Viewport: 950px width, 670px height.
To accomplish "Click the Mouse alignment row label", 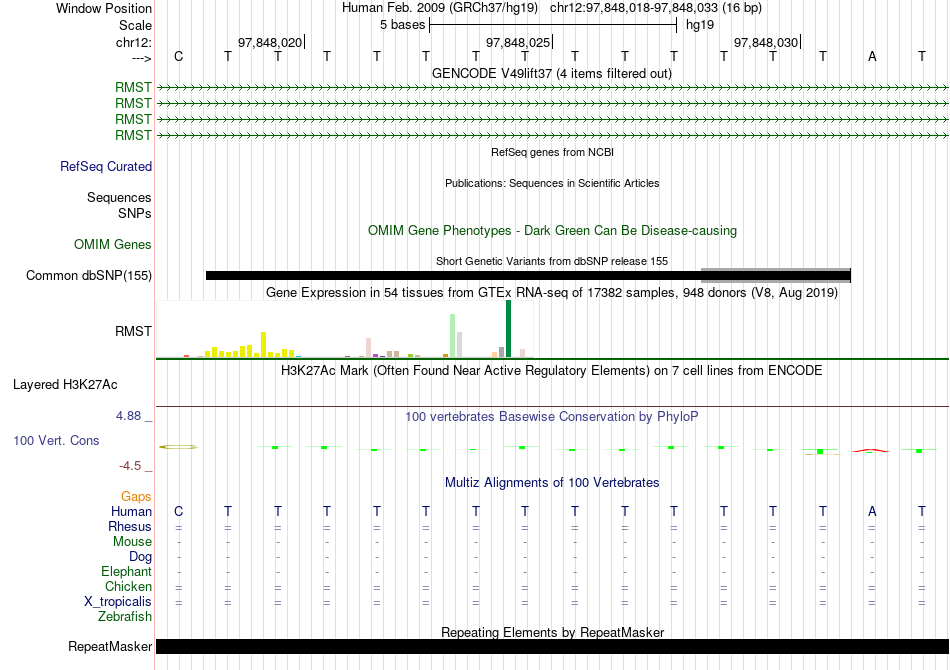I will click(133, 542).
